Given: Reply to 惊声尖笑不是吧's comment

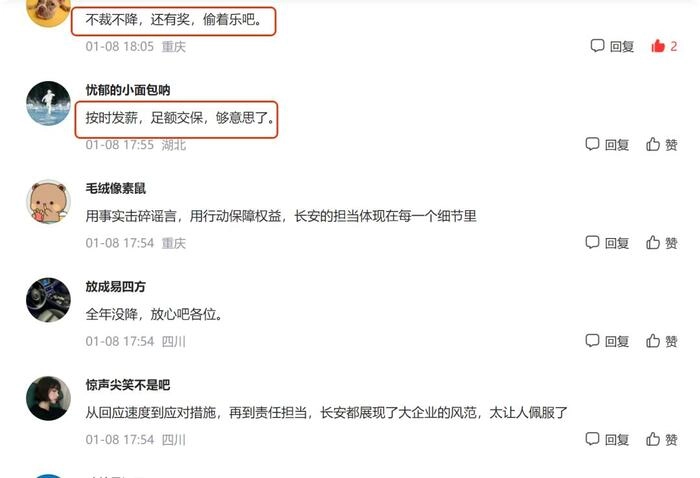Looking at the screenshot, I should point(607,439).
